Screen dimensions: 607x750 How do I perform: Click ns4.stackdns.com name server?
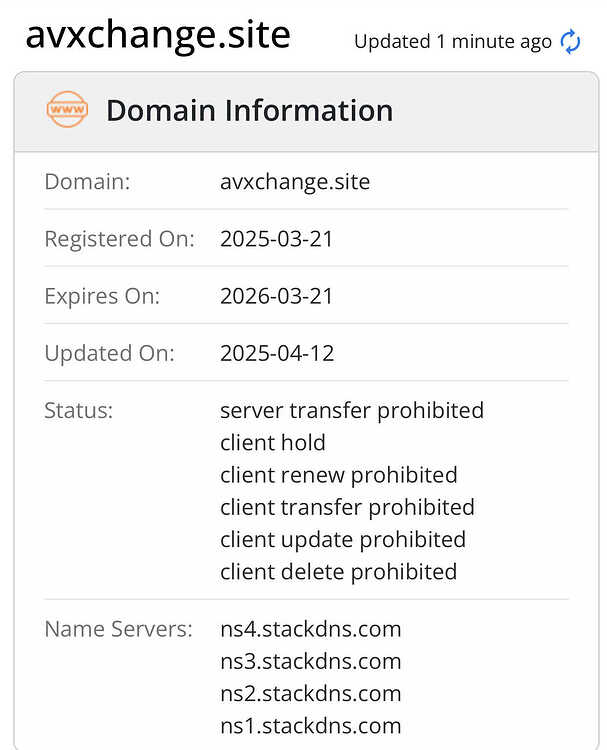[x=310, y=629]
